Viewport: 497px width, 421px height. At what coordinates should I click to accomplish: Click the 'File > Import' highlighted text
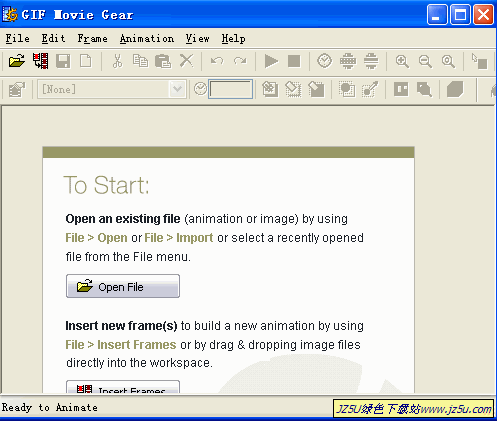(x=179, y=238)
